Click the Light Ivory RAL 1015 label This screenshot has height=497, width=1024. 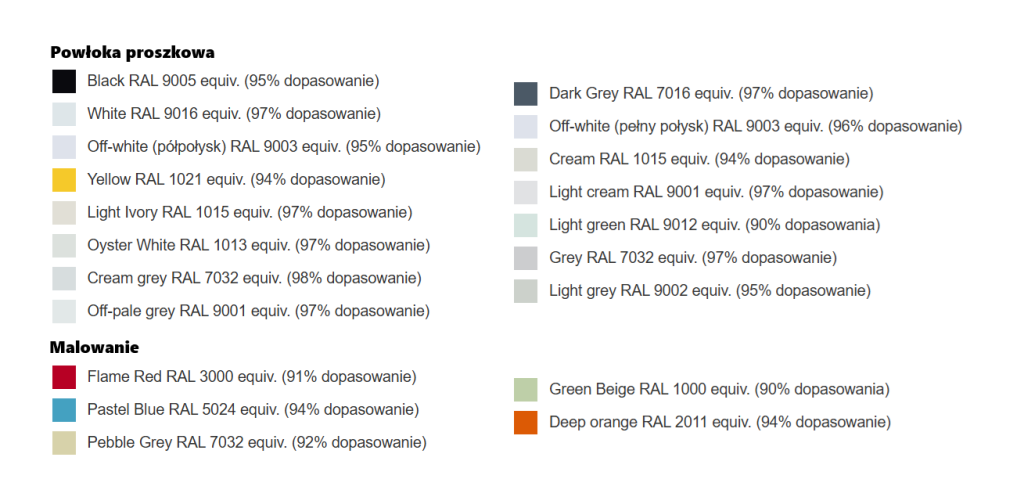[x=249, y=212]
